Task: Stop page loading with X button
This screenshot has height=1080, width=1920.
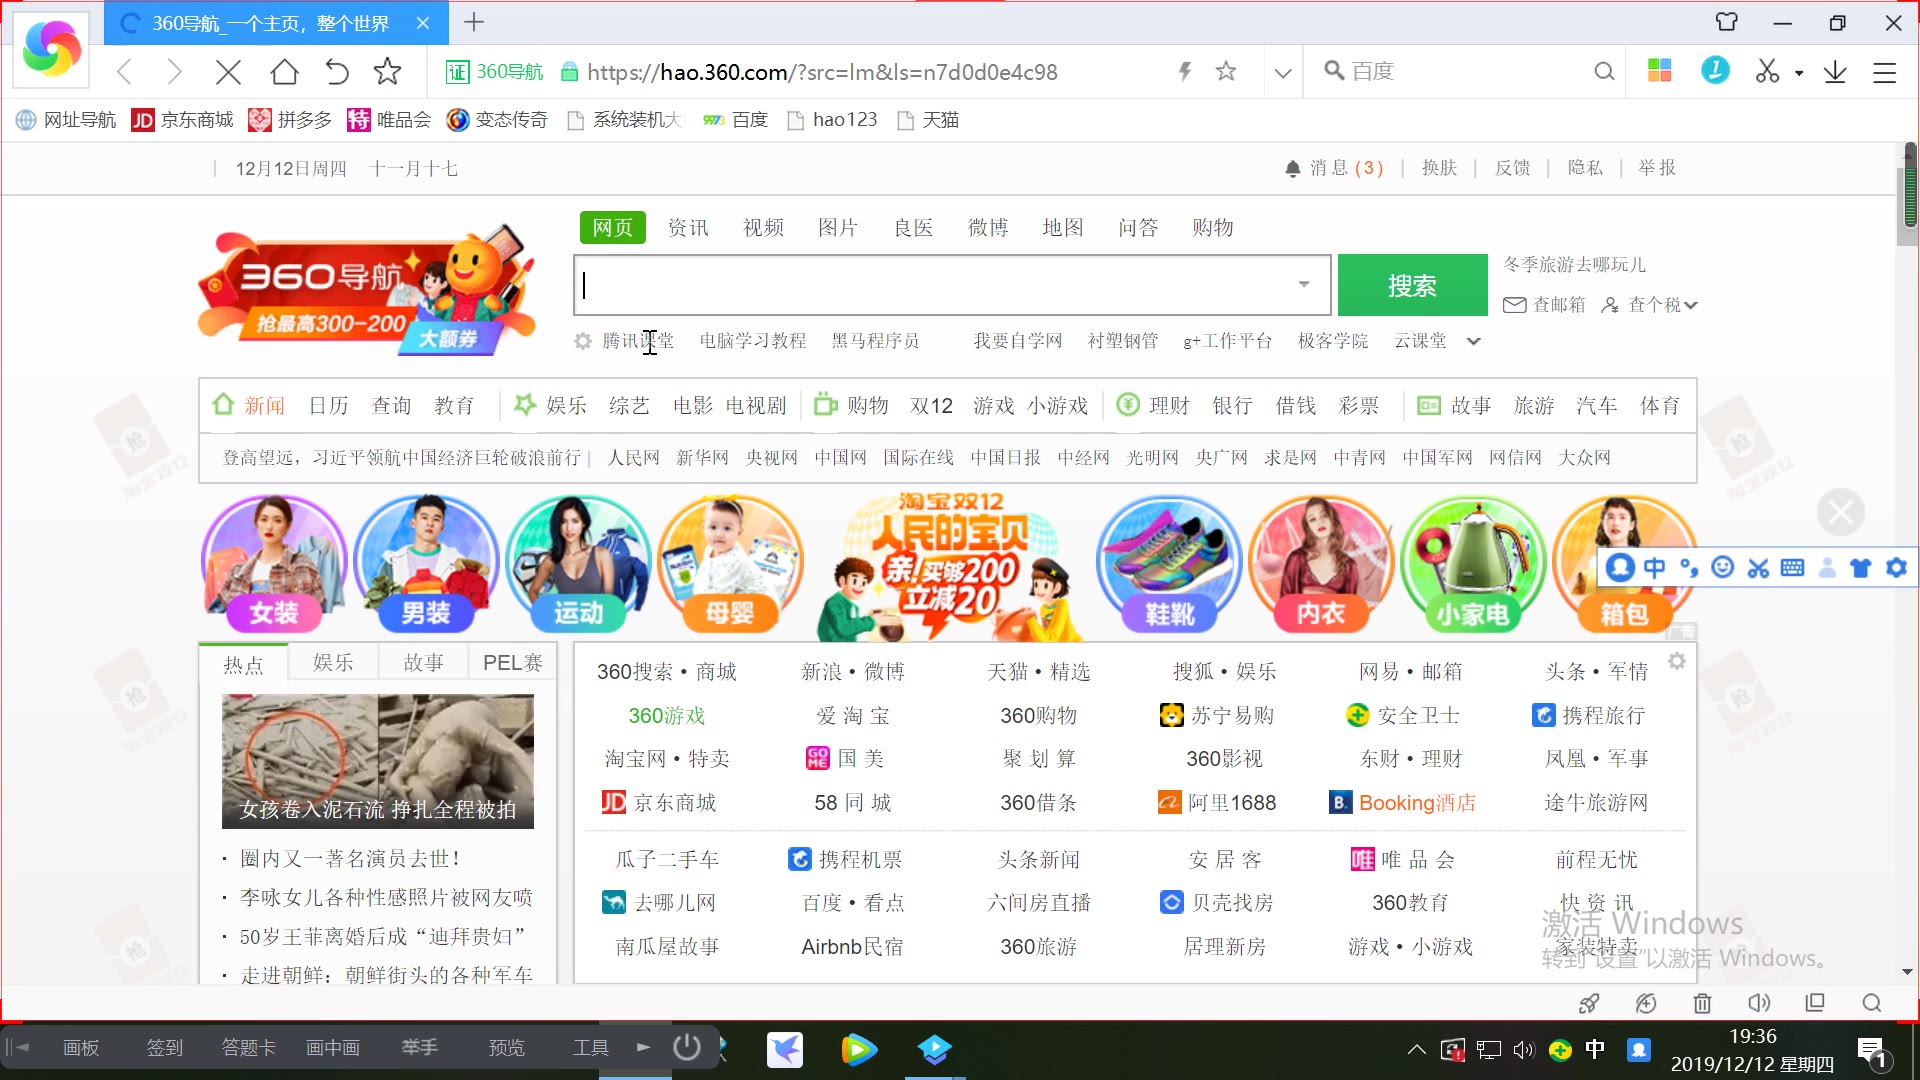Action: pyautogui.click(x=228, y=72)
